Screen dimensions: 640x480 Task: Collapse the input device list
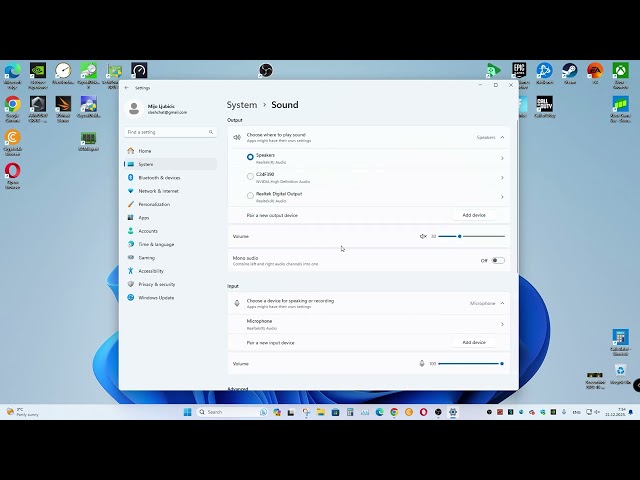tap(502, 303)
